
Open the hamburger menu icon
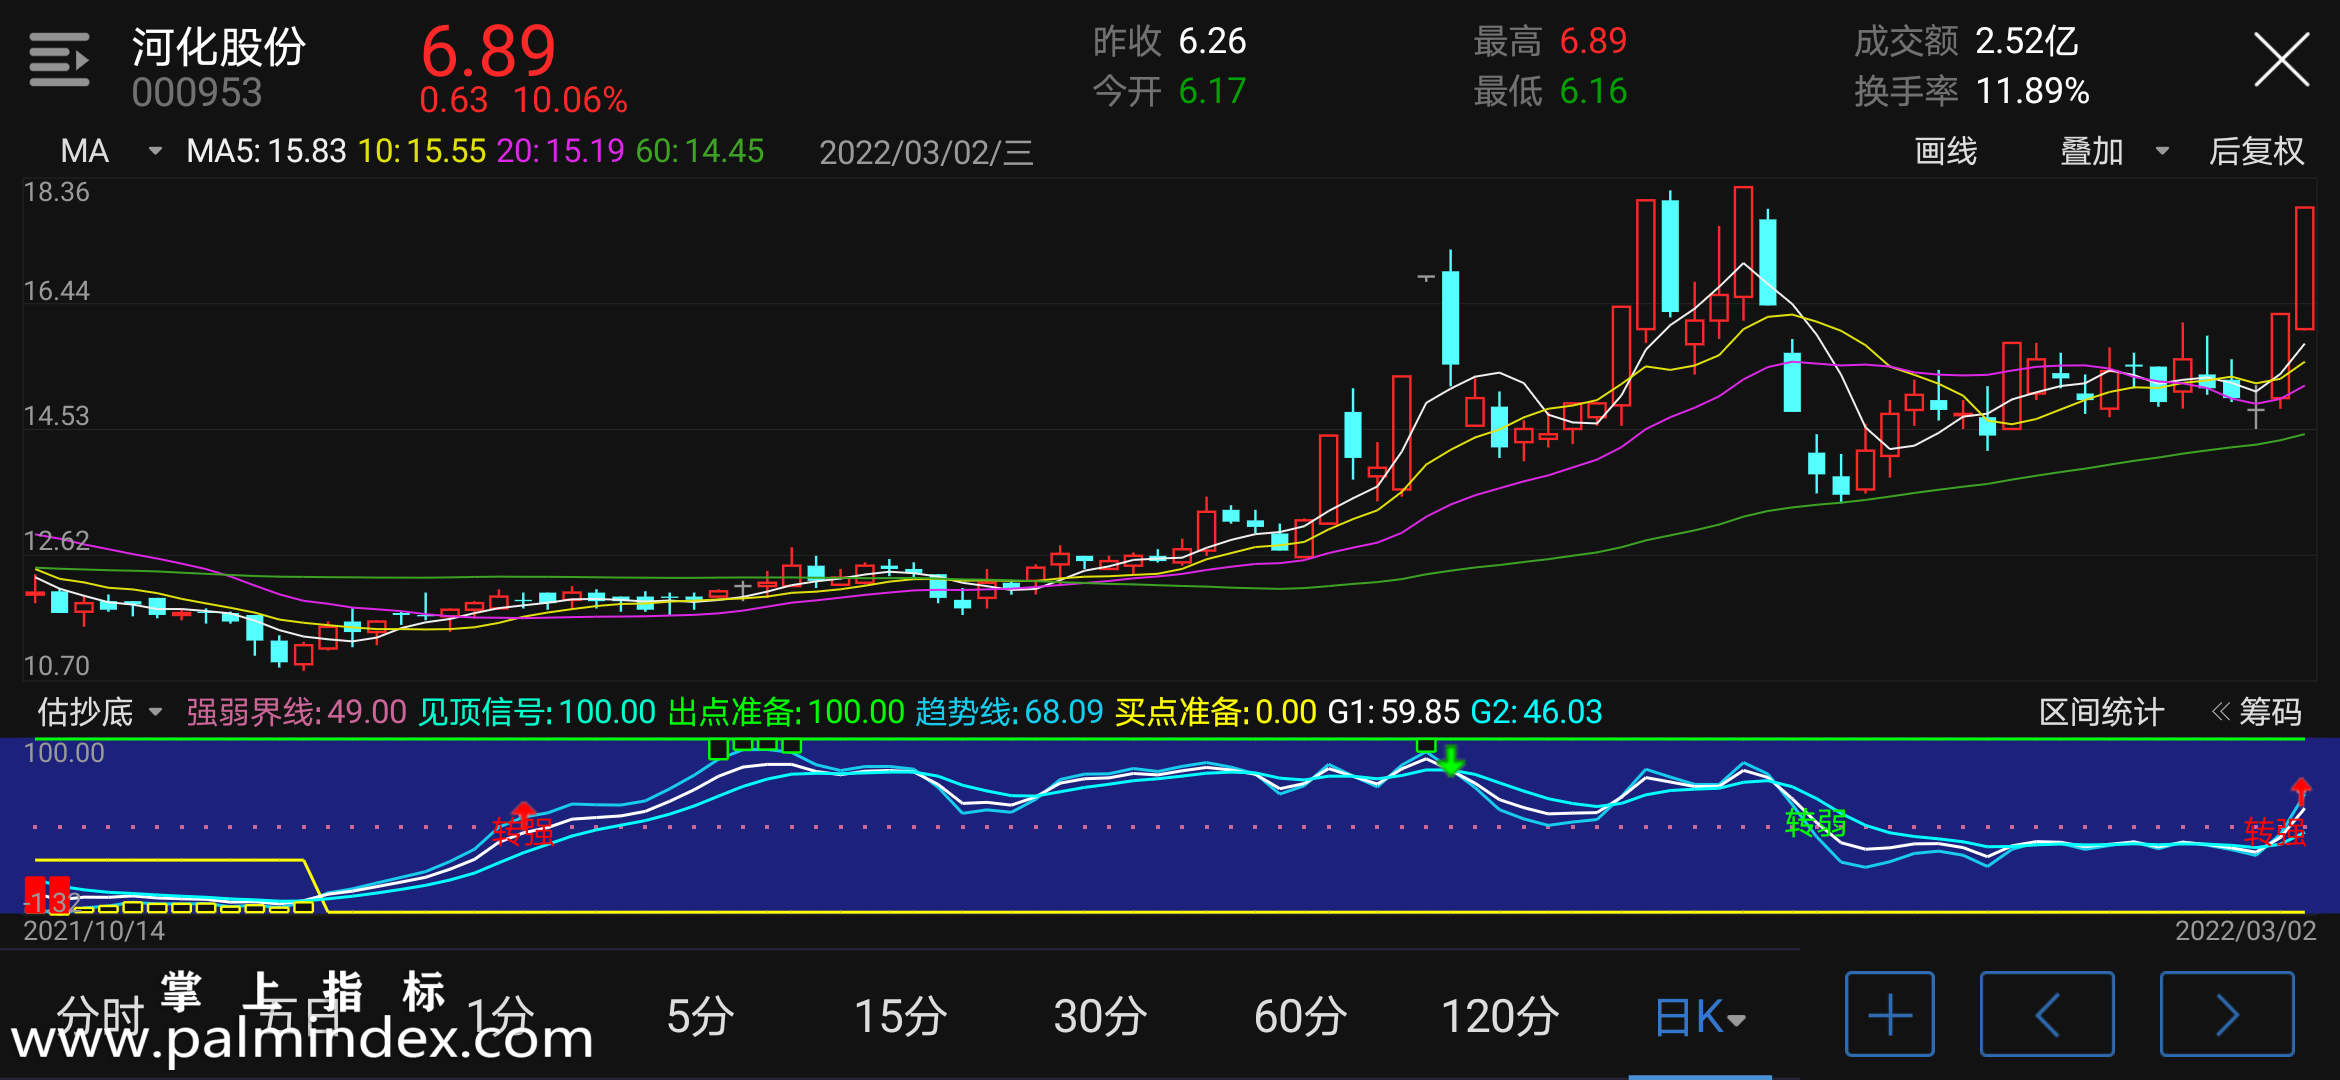point(59,60)
